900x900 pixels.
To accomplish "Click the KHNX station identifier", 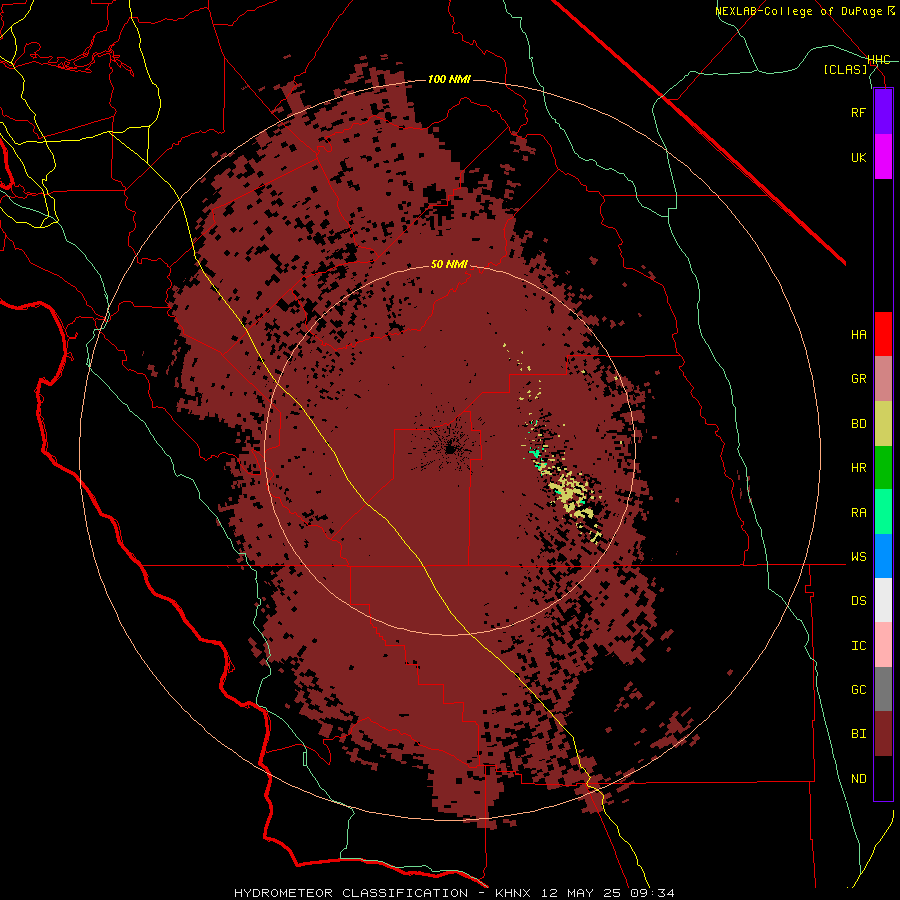I will (513, 893).
